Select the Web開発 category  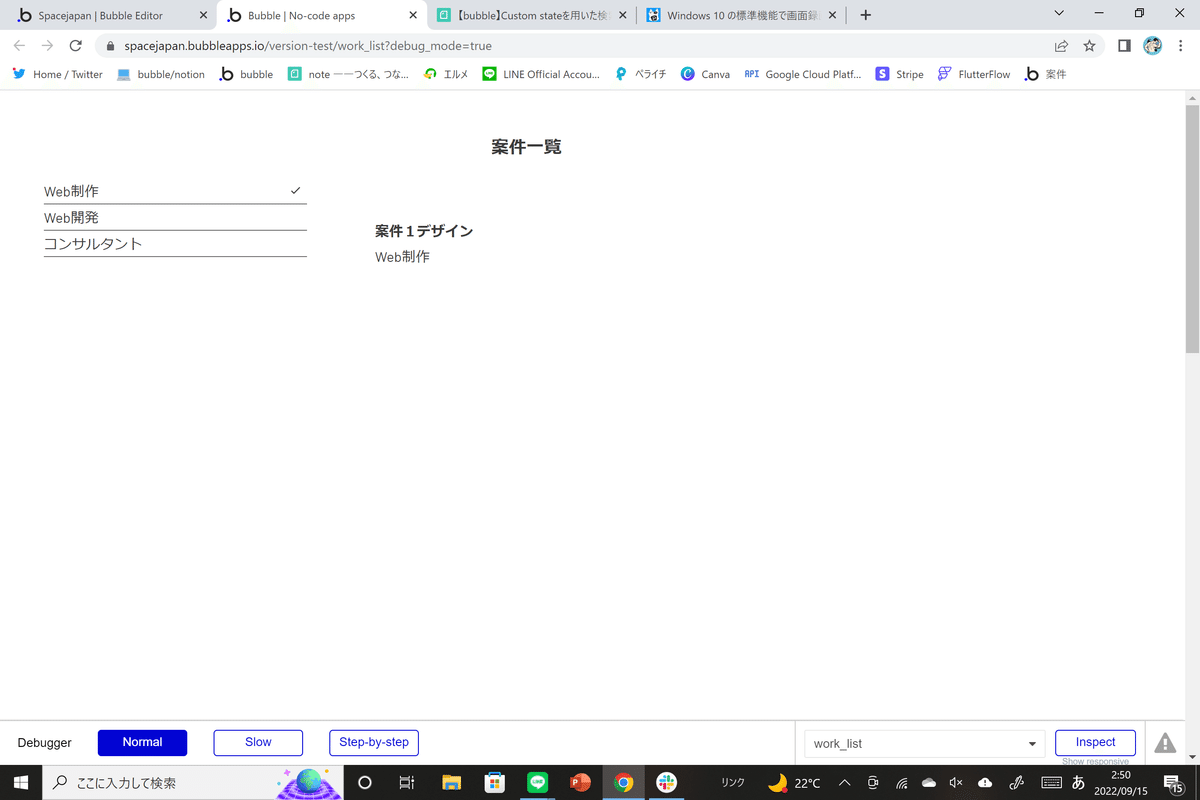point(175,217)
